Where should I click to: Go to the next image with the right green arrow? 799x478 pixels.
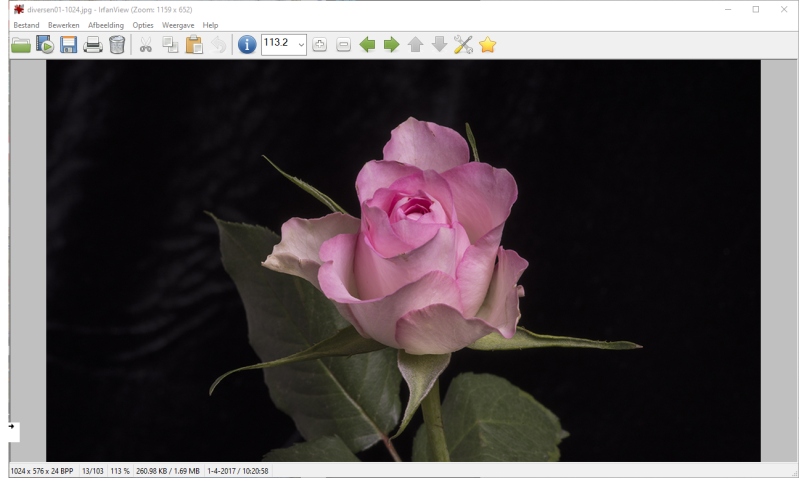pos(392,45)
